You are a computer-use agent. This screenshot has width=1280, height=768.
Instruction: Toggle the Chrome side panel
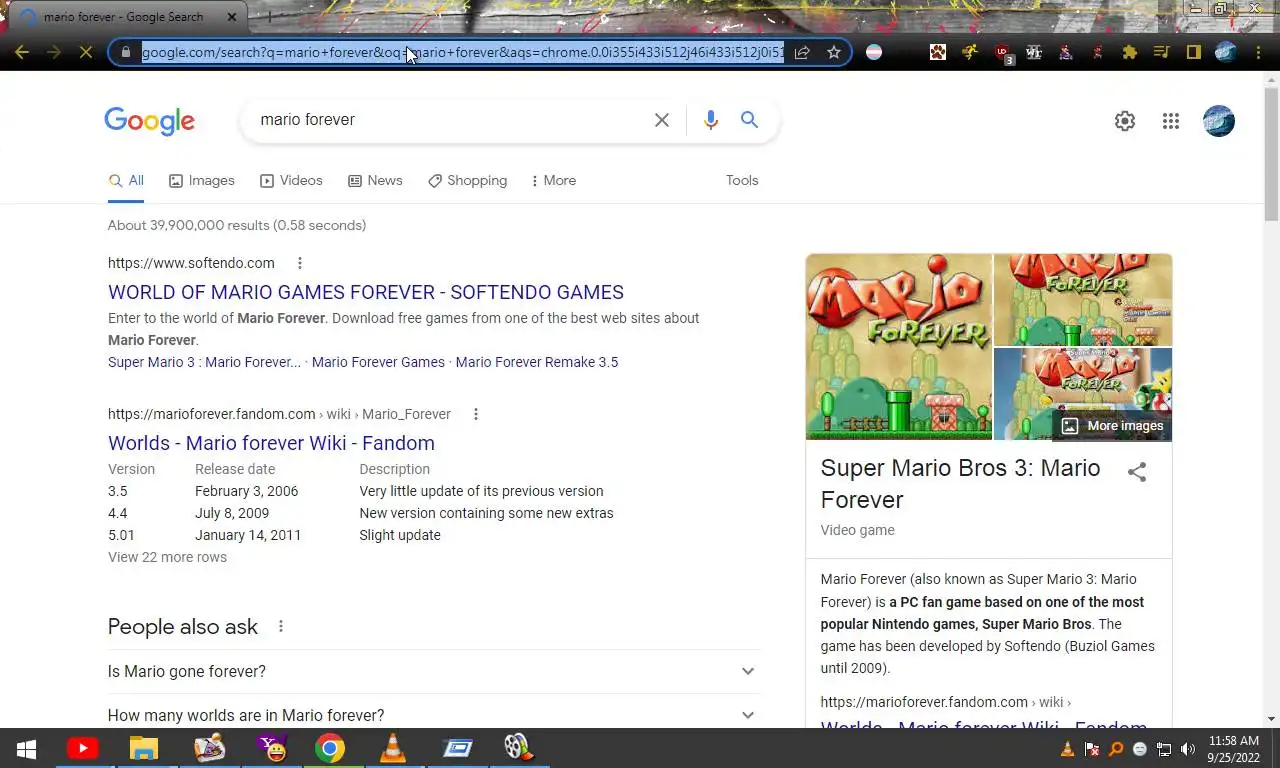point(1194,52)
